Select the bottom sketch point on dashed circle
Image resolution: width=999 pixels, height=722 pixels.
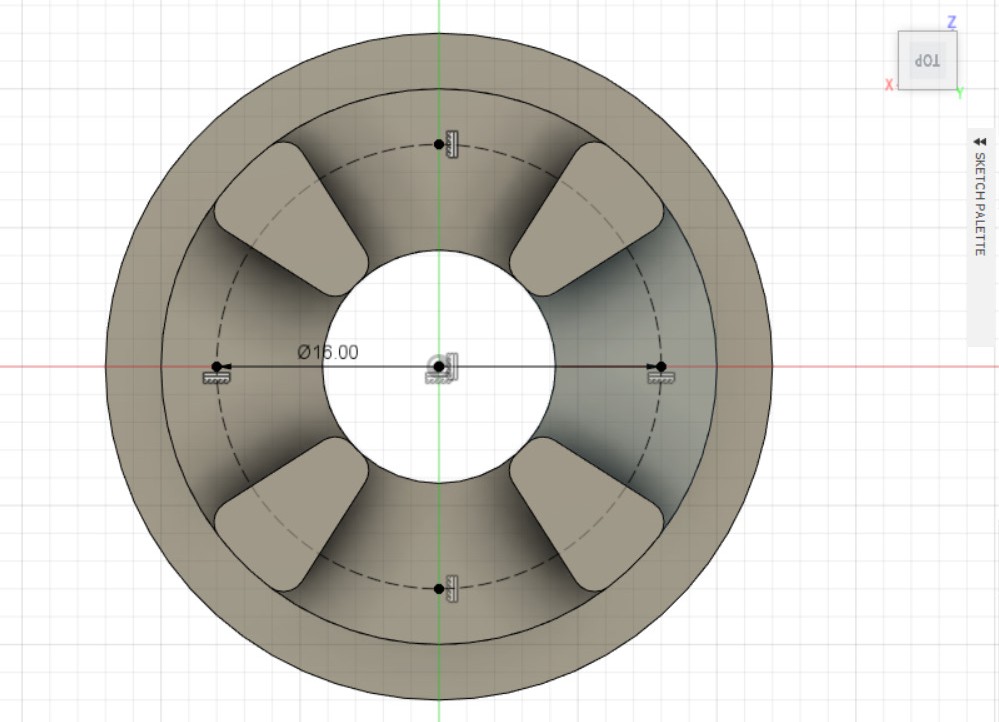(439, 589)
